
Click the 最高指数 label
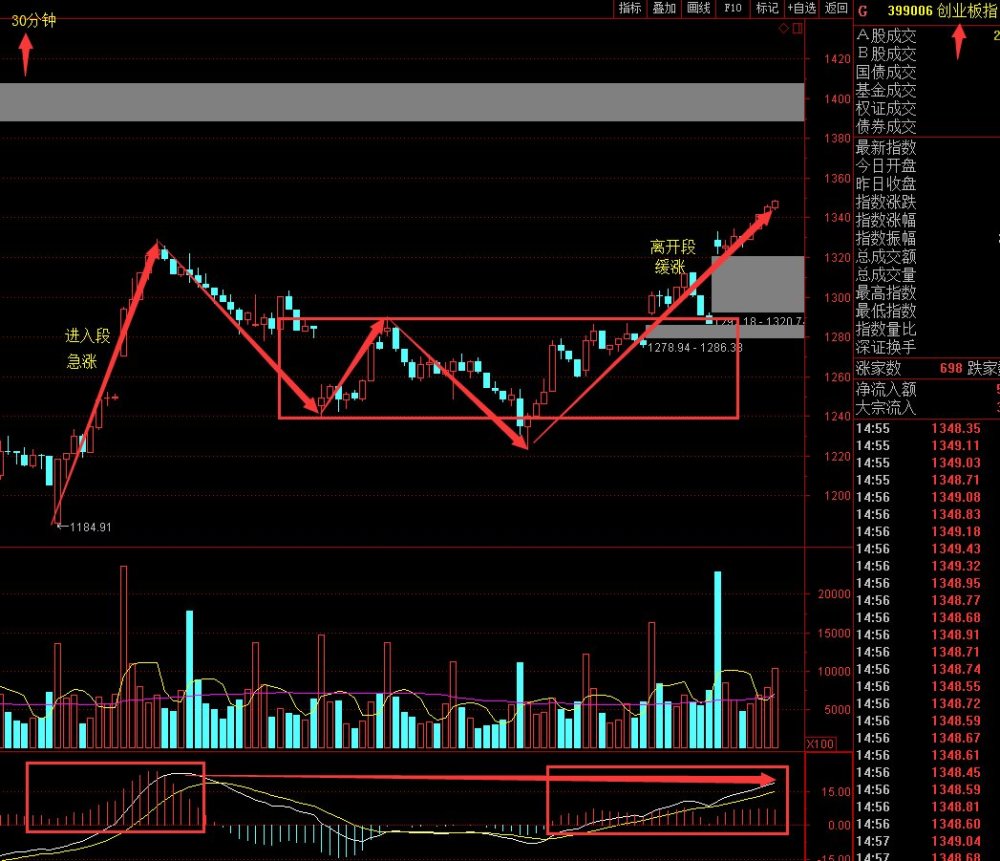[886, 293]
